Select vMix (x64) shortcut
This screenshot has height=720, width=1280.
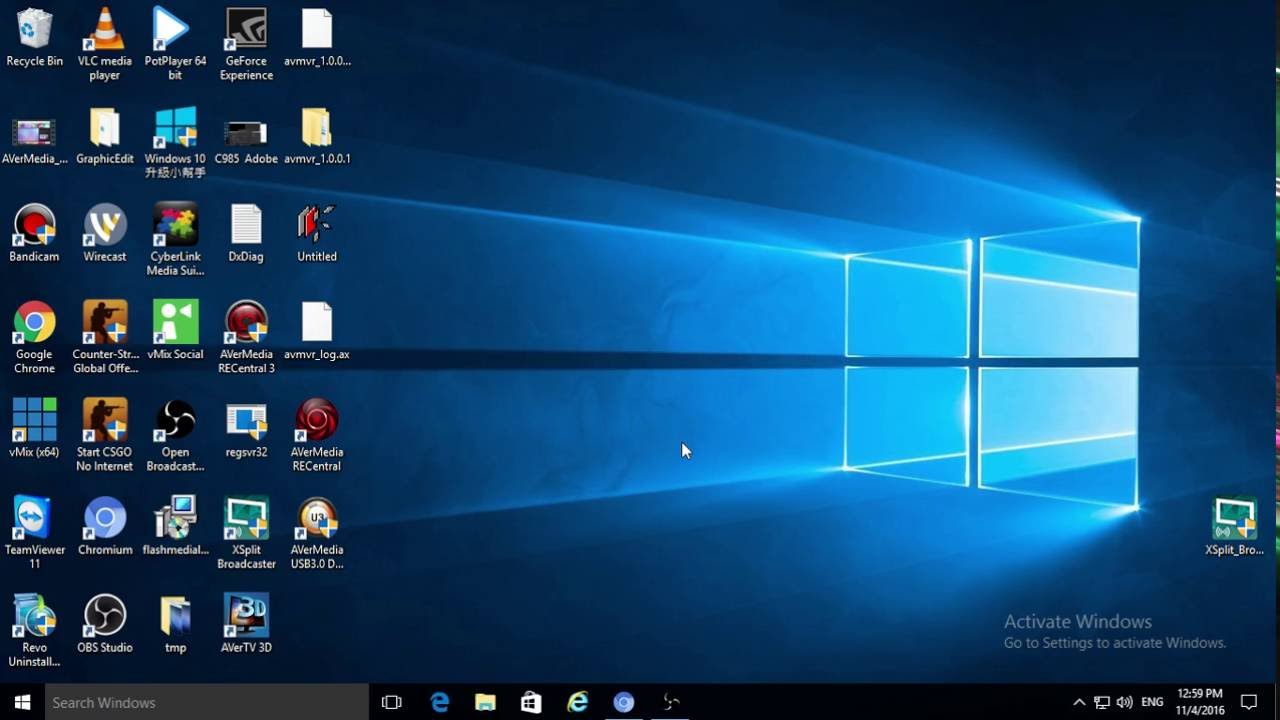click(34, 428)
